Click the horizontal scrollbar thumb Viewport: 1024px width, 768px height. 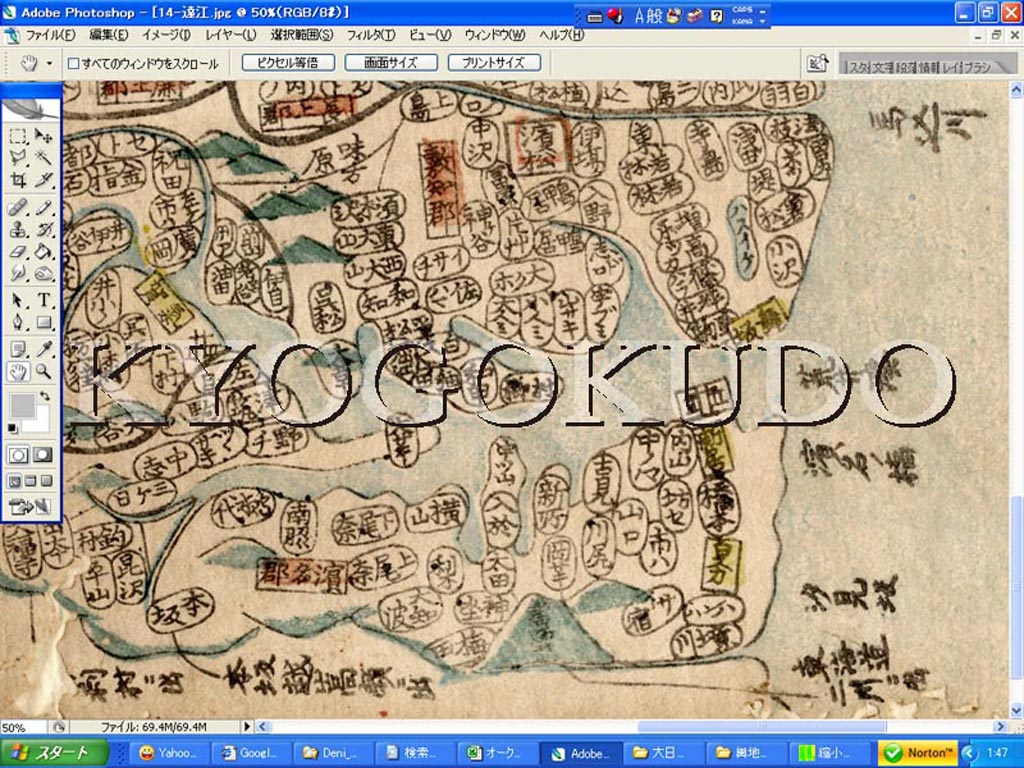(761, 726)
